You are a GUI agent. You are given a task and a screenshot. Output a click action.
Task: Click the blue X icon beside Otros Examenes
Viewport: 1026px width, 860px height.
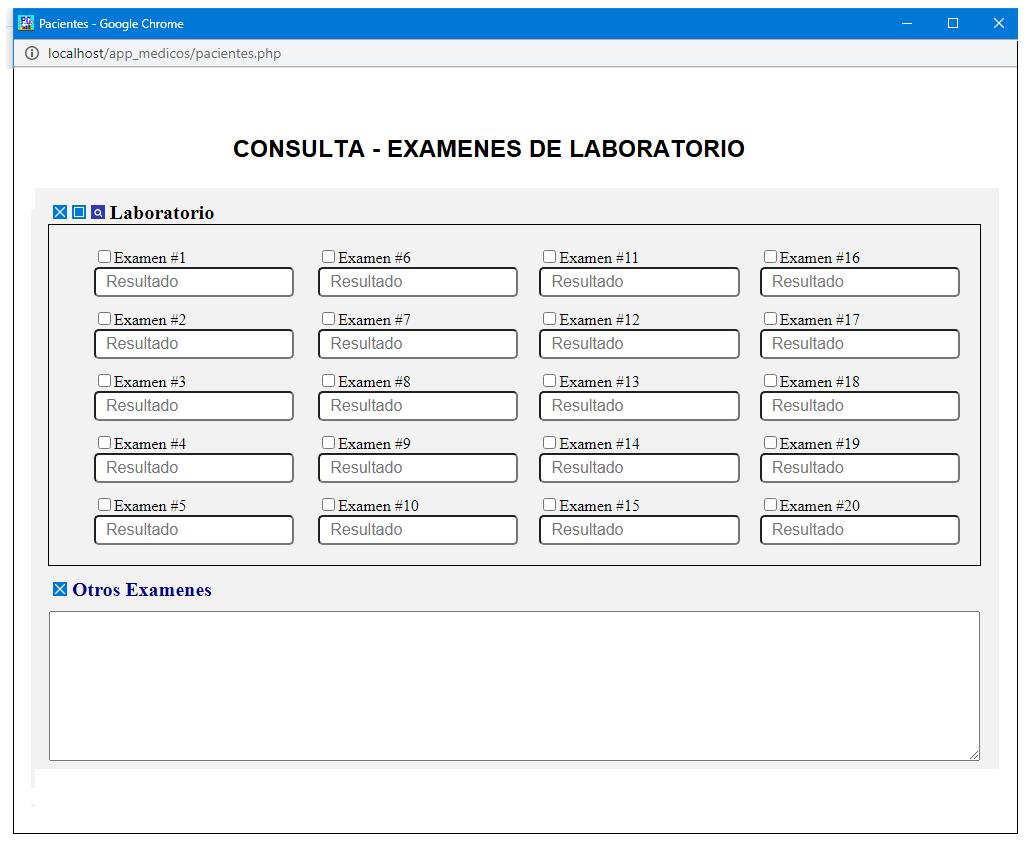tap(60, 589)
